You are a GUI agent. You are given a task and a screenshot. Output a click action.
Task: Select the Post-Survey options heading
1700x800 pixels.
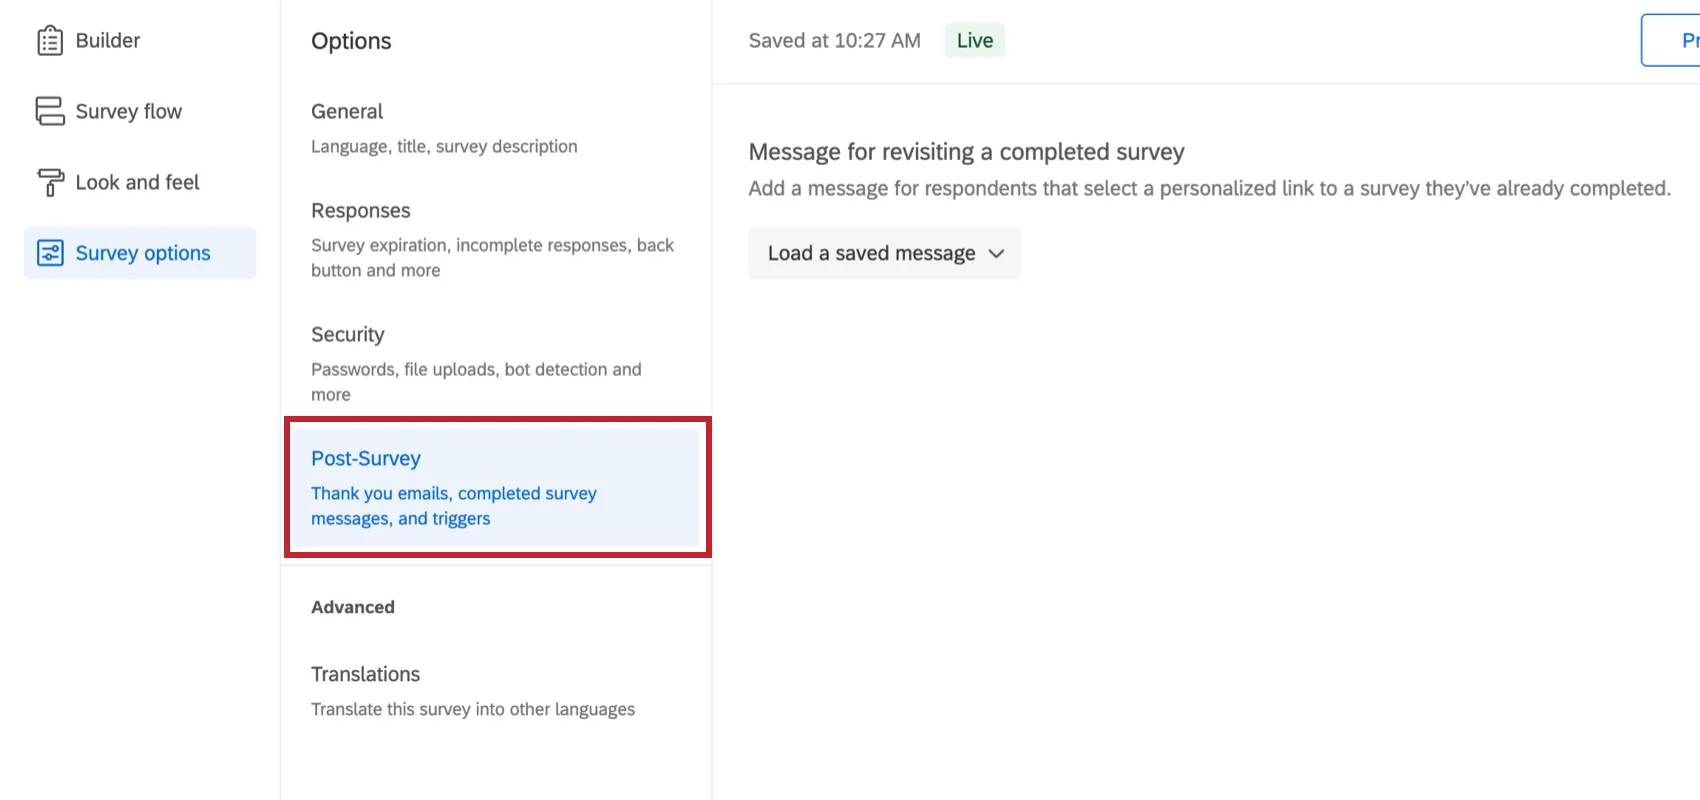(x=366, y=458)
